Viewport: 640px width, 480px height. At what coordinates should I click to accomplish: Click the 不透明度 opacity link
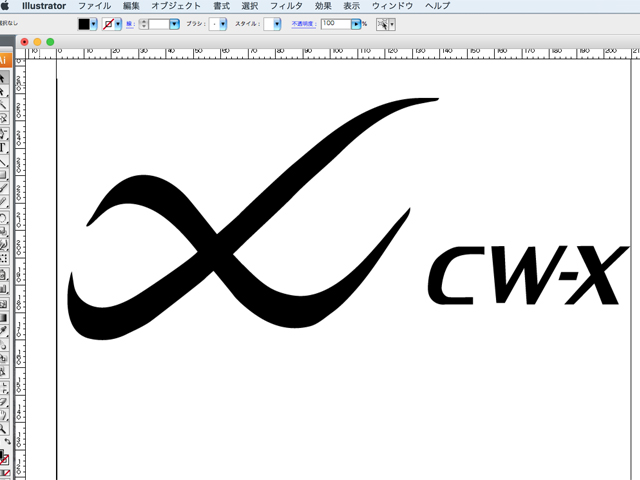click(304, 23)
